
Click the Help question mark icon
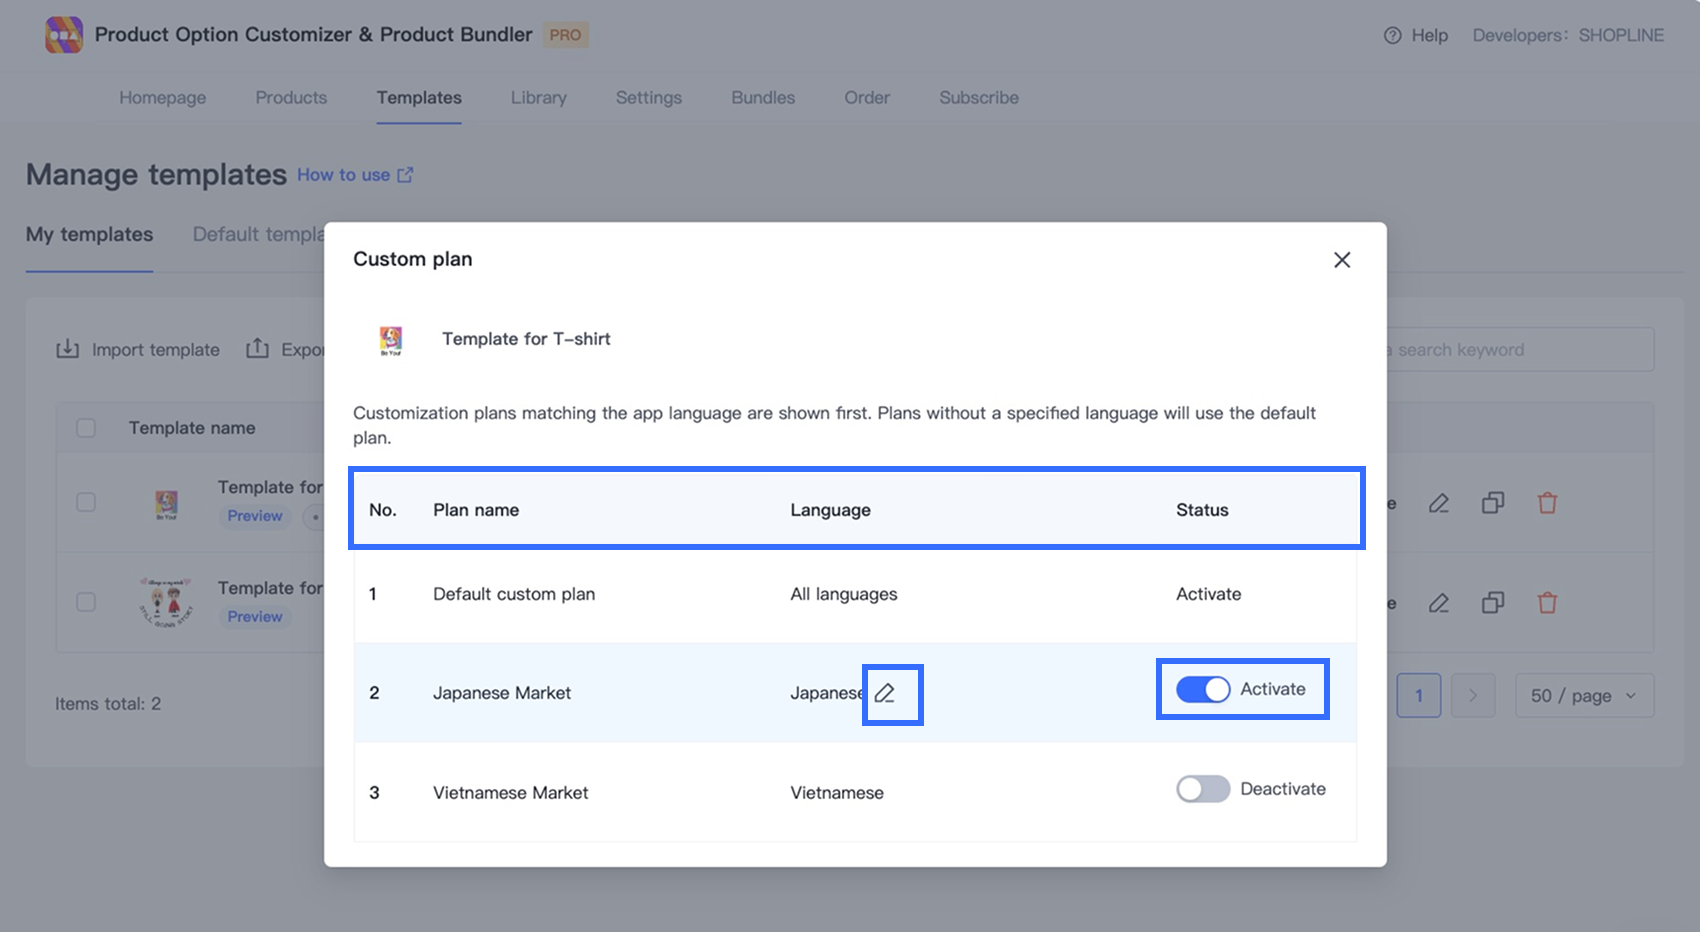pyautogui.click(x=1392, y=35)
